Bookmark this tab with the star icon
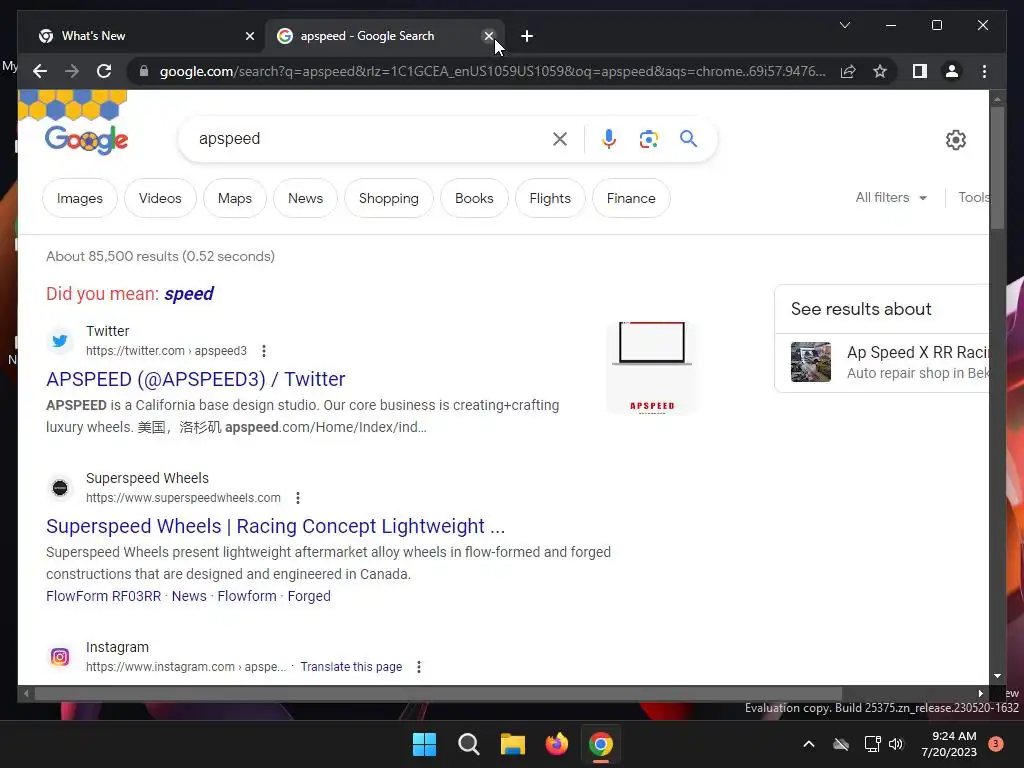1024x768 pixels. click(x=880, y=71)
